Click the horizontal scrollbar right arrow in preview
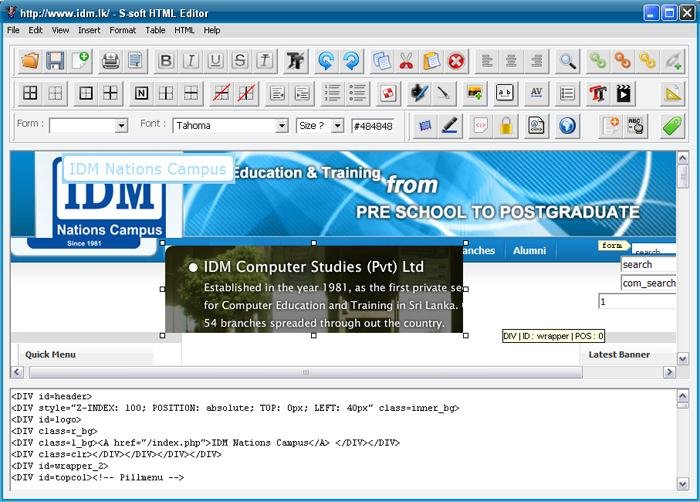Image resolution: width=700 pixels, height=502 pixels. 668,372
